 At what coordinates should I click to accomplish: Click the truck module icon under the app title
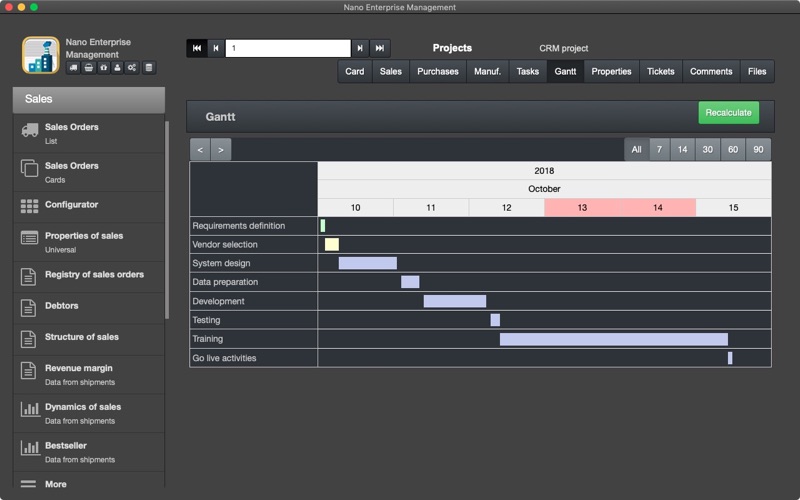coord(73,68)
